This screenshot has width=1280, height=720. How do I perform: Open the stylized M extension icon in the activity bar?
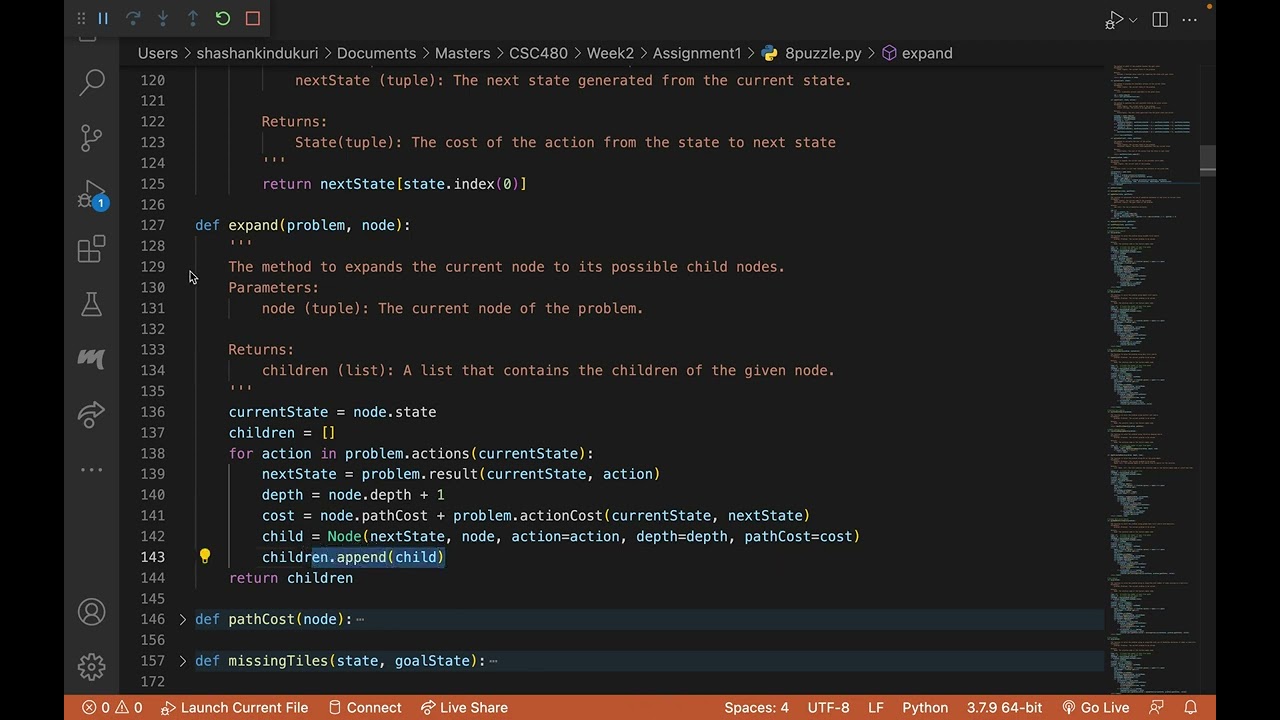[x=92, y=358]
